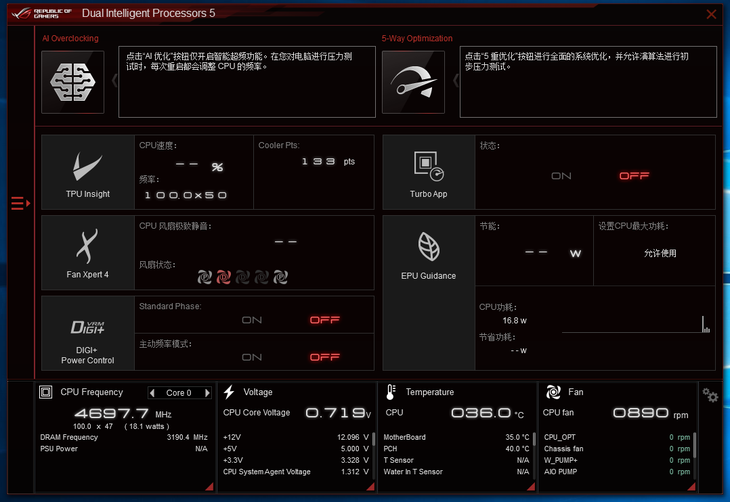
Task: Click the fourth fan status icon
Action: 262,277
